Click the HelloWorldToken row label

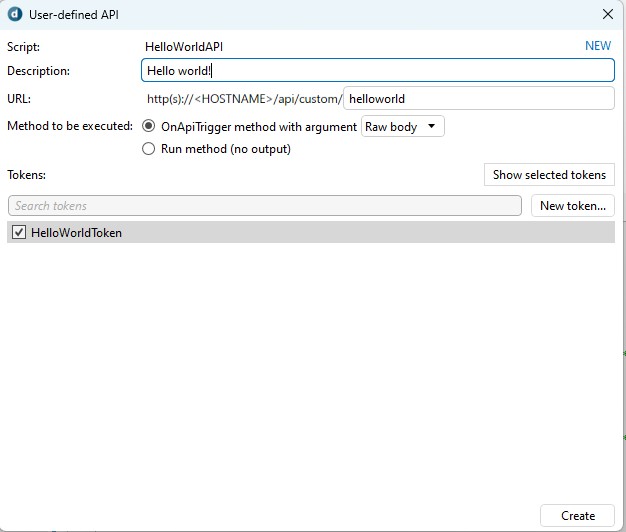[x=76, y=233]
